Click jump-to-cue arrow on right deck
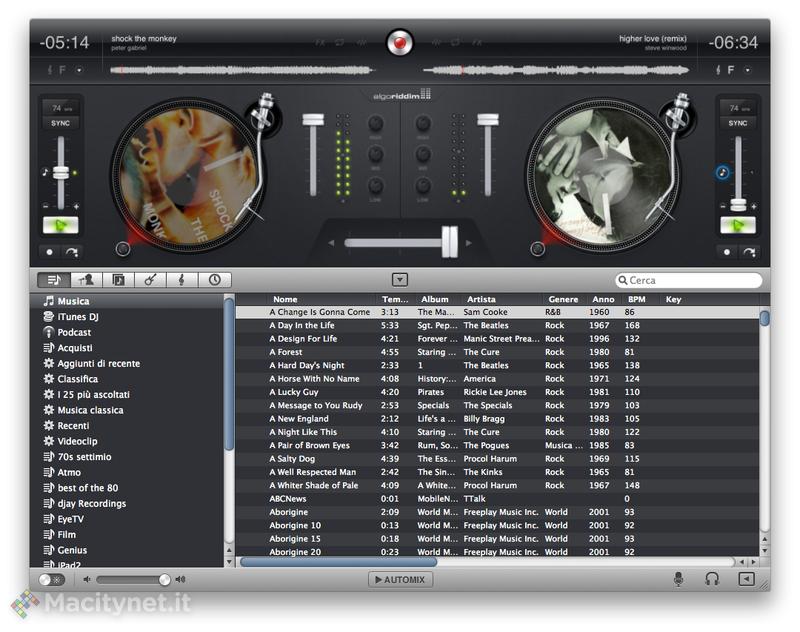800x632 pixels. click(x=749, y=252)
